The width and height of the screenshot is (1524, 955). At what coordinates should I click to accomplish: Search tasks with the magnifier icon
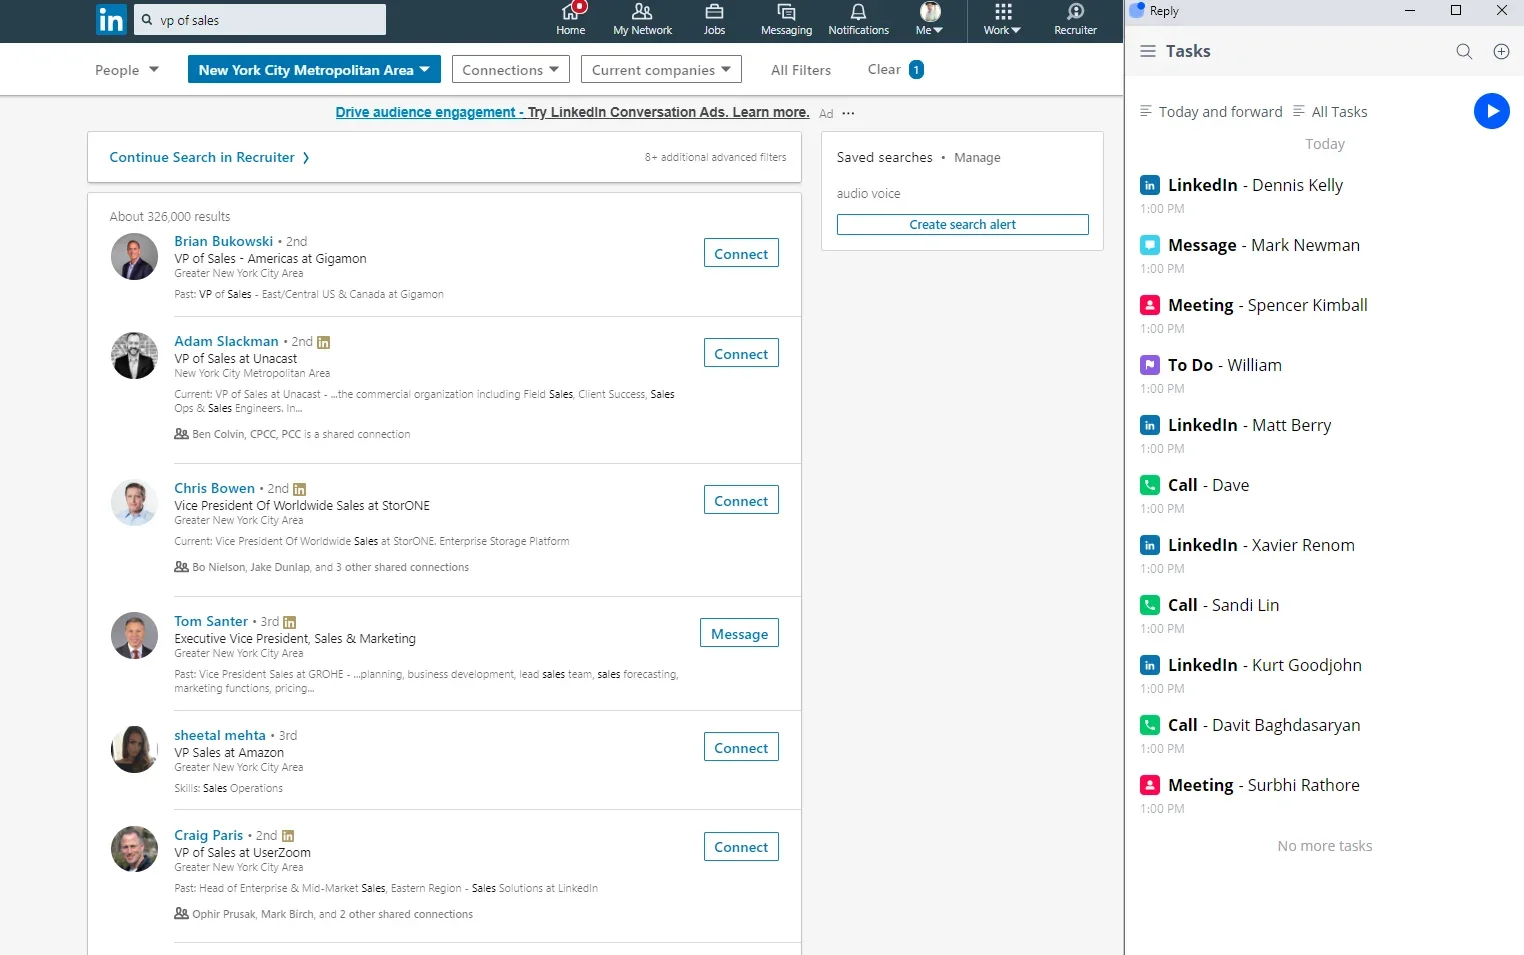click(x=1464, y=51)
